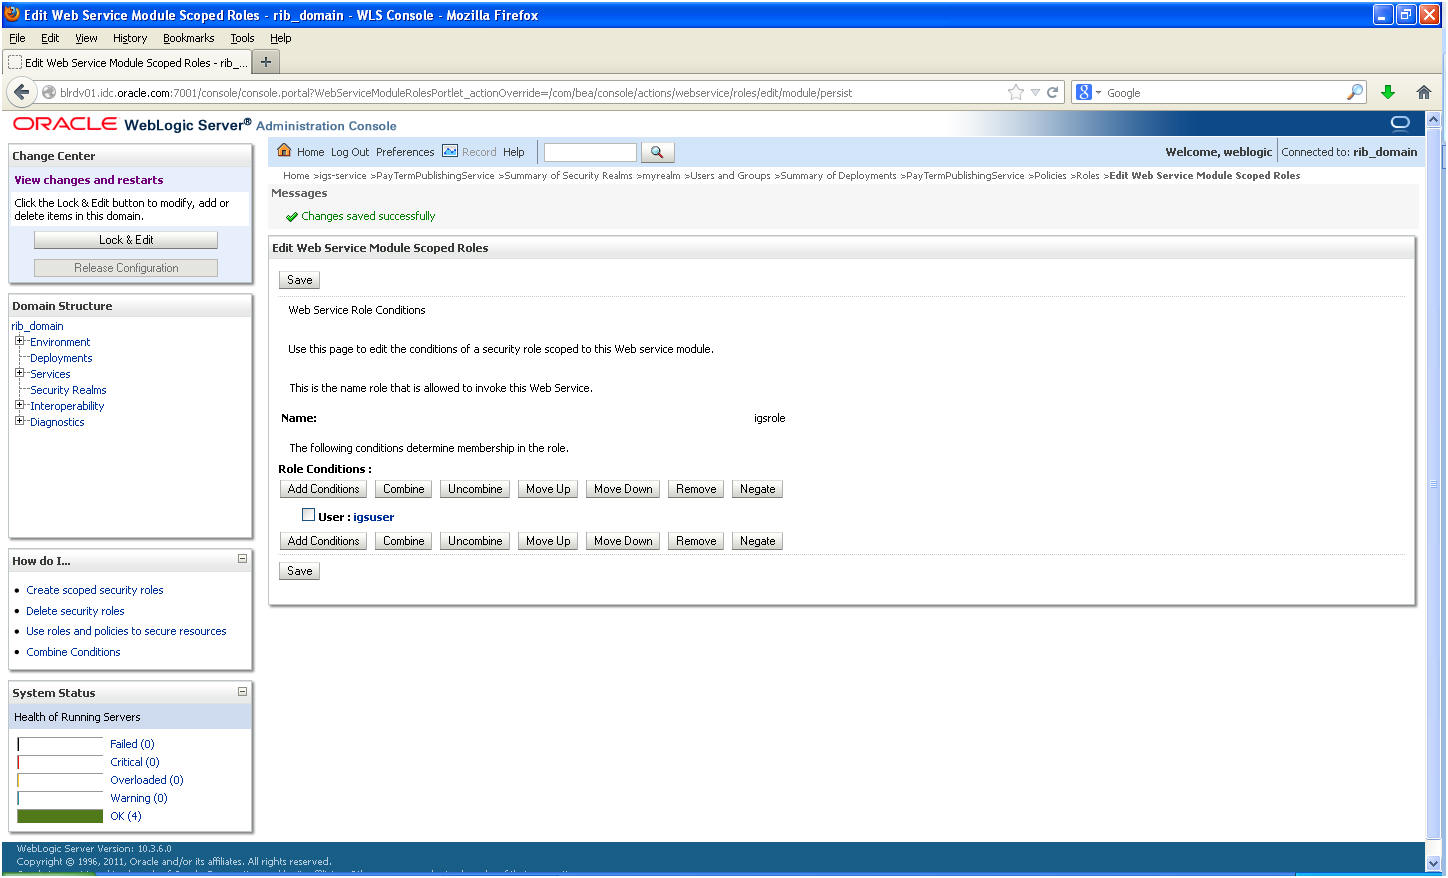Click upper Add Conditions button
This screenshot has height=878, width=1448.
click(x=323, y=489)
